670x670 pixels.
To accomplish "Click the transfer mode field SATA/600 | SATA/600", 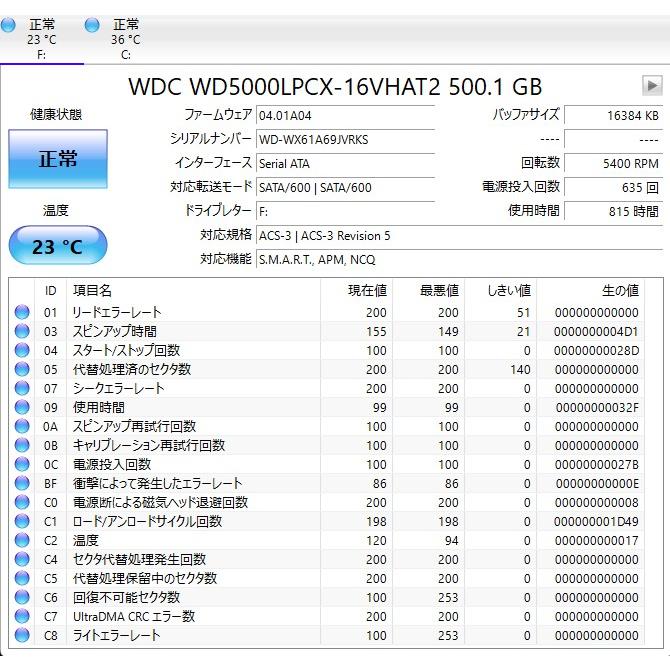I will pos(345,187).
